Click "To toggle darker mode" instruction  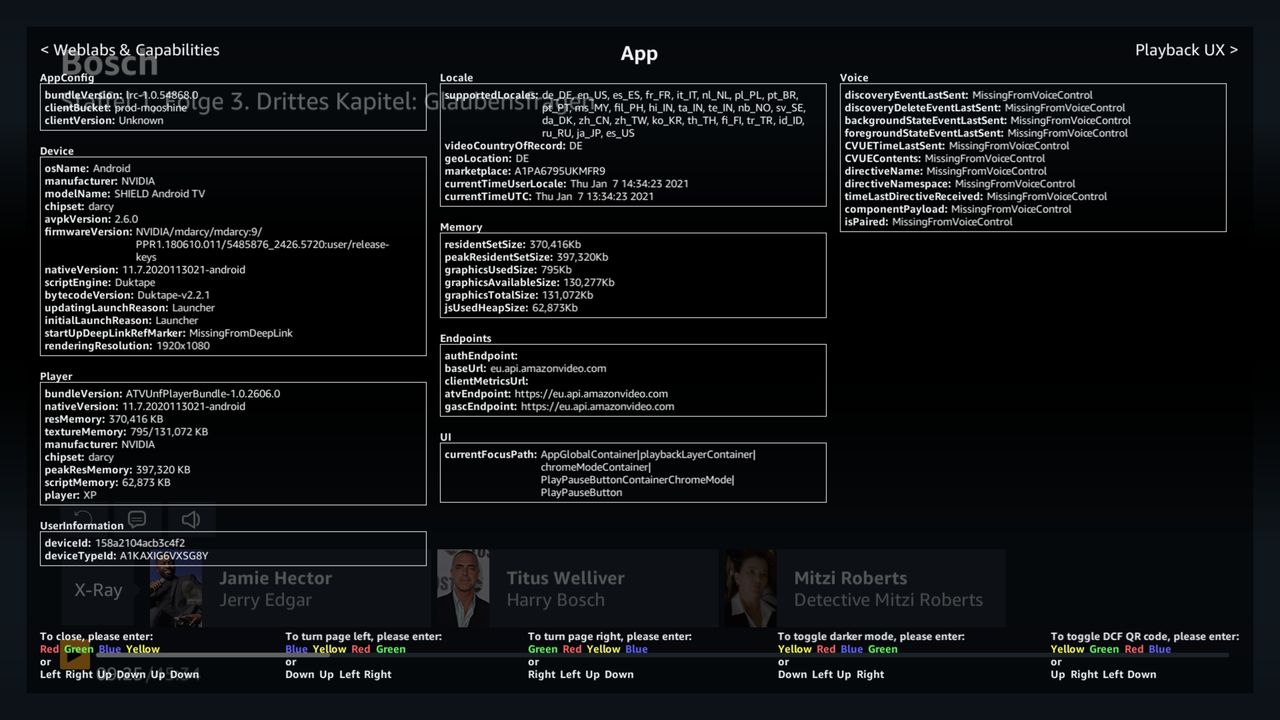(x=871, y=637)
